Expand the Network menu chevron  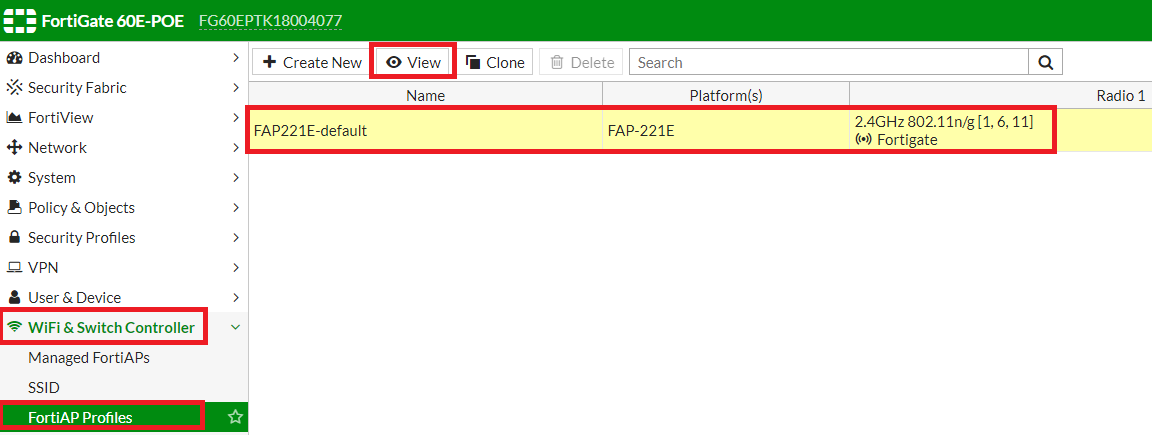click(235, 148)
